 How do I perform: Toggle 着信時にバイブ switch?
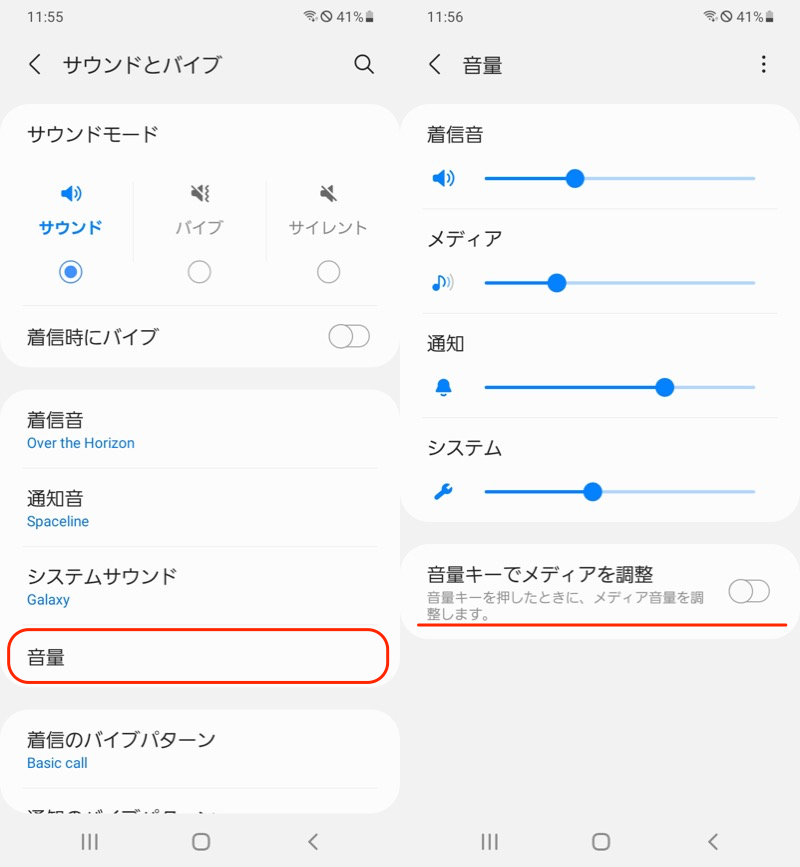[349, 337]
